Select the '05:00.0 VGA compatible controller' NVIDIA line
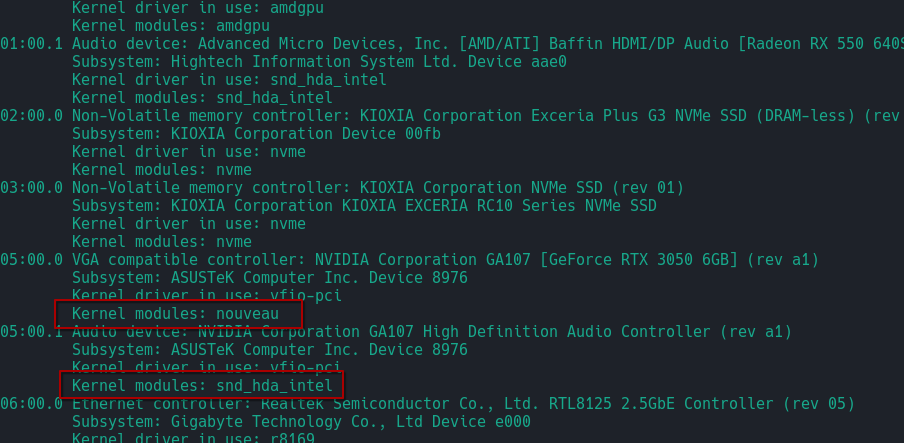 tap(409, 260)
